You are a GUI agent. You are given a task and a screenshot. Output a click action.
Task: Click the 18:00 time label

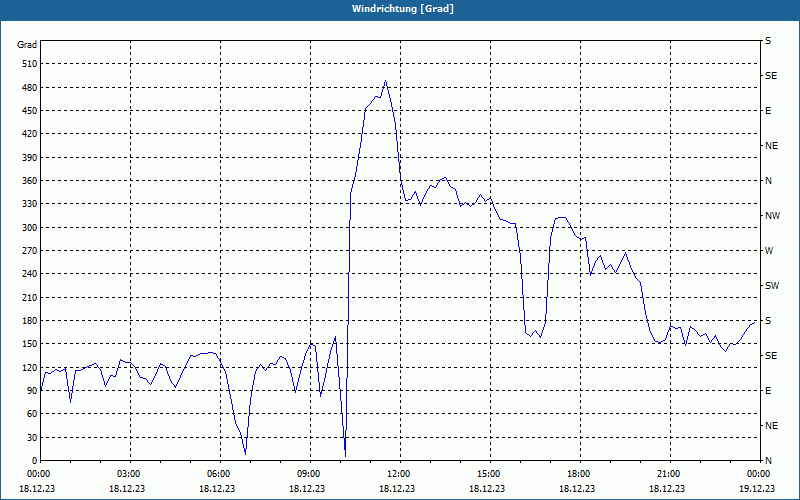point(580,473)
